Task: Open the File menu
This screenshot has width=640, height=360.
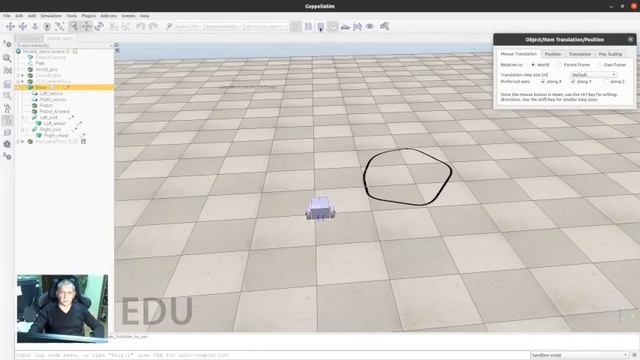Action: [7, 16]
